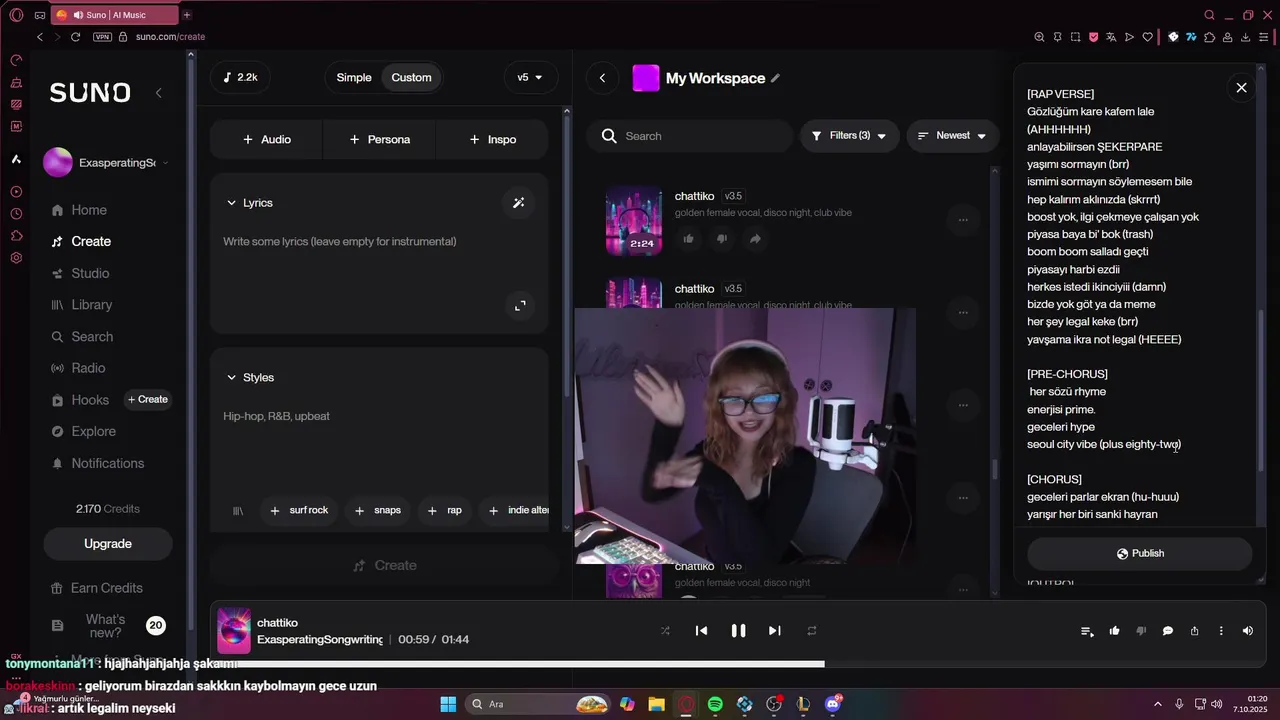Open more options for first chattiko track
This screenshot has width=1280, height=720.
[x=963, y=219]
